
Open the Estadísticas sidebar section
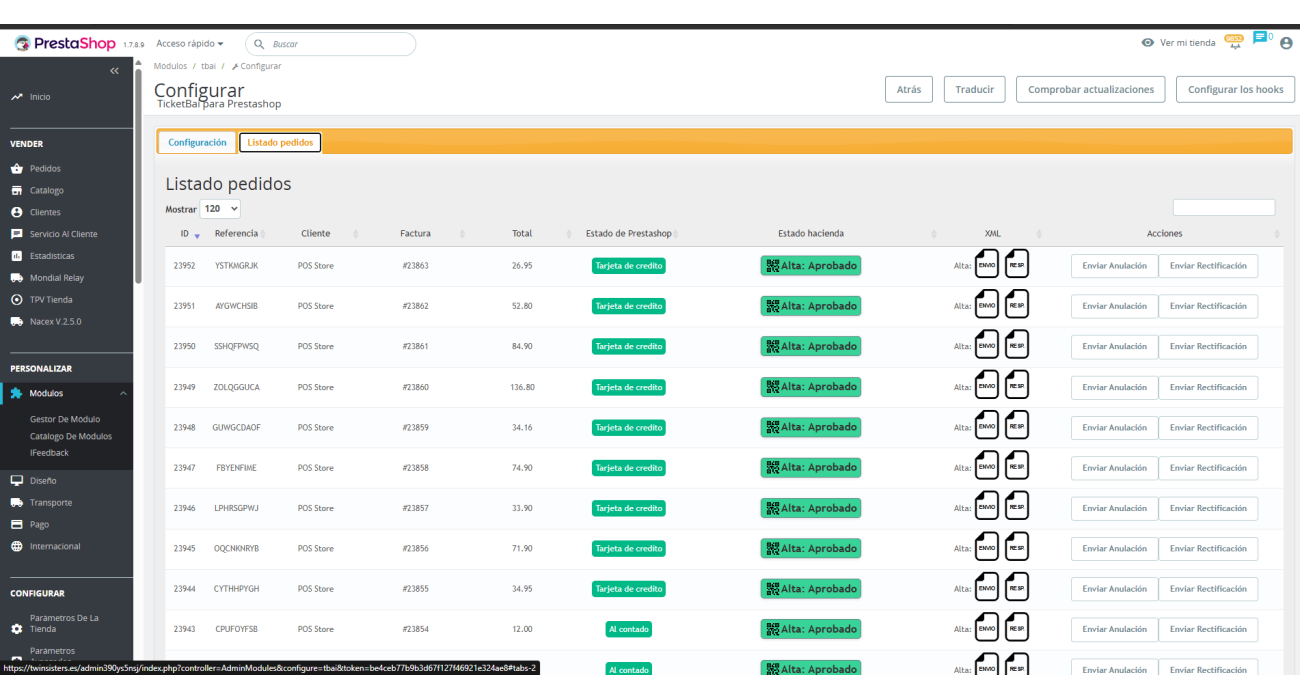click(x=52, y=256)
